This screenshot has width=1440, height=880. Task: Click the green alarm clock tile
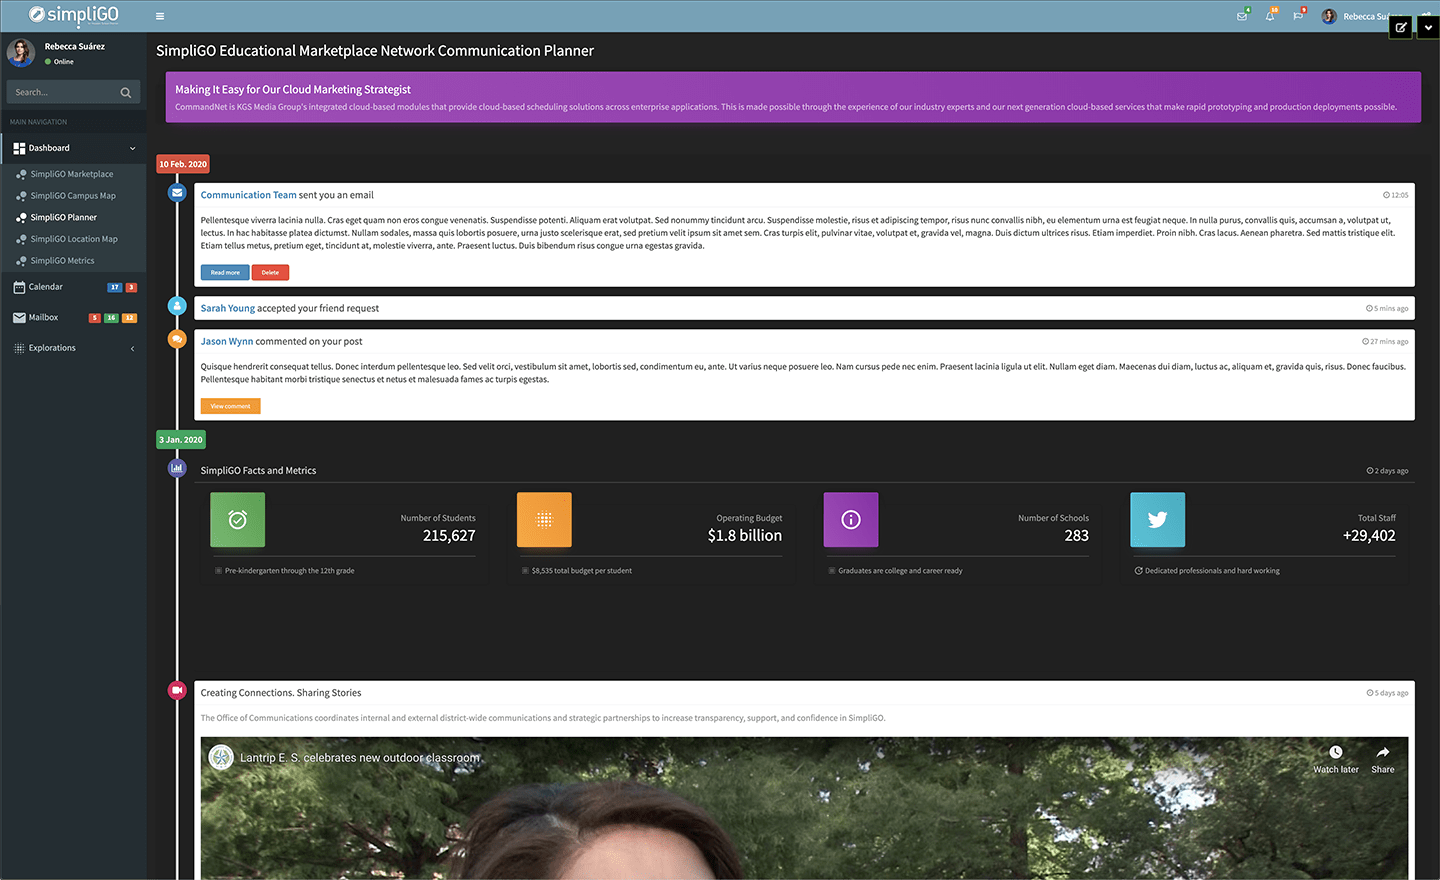(x=237, y=520)
